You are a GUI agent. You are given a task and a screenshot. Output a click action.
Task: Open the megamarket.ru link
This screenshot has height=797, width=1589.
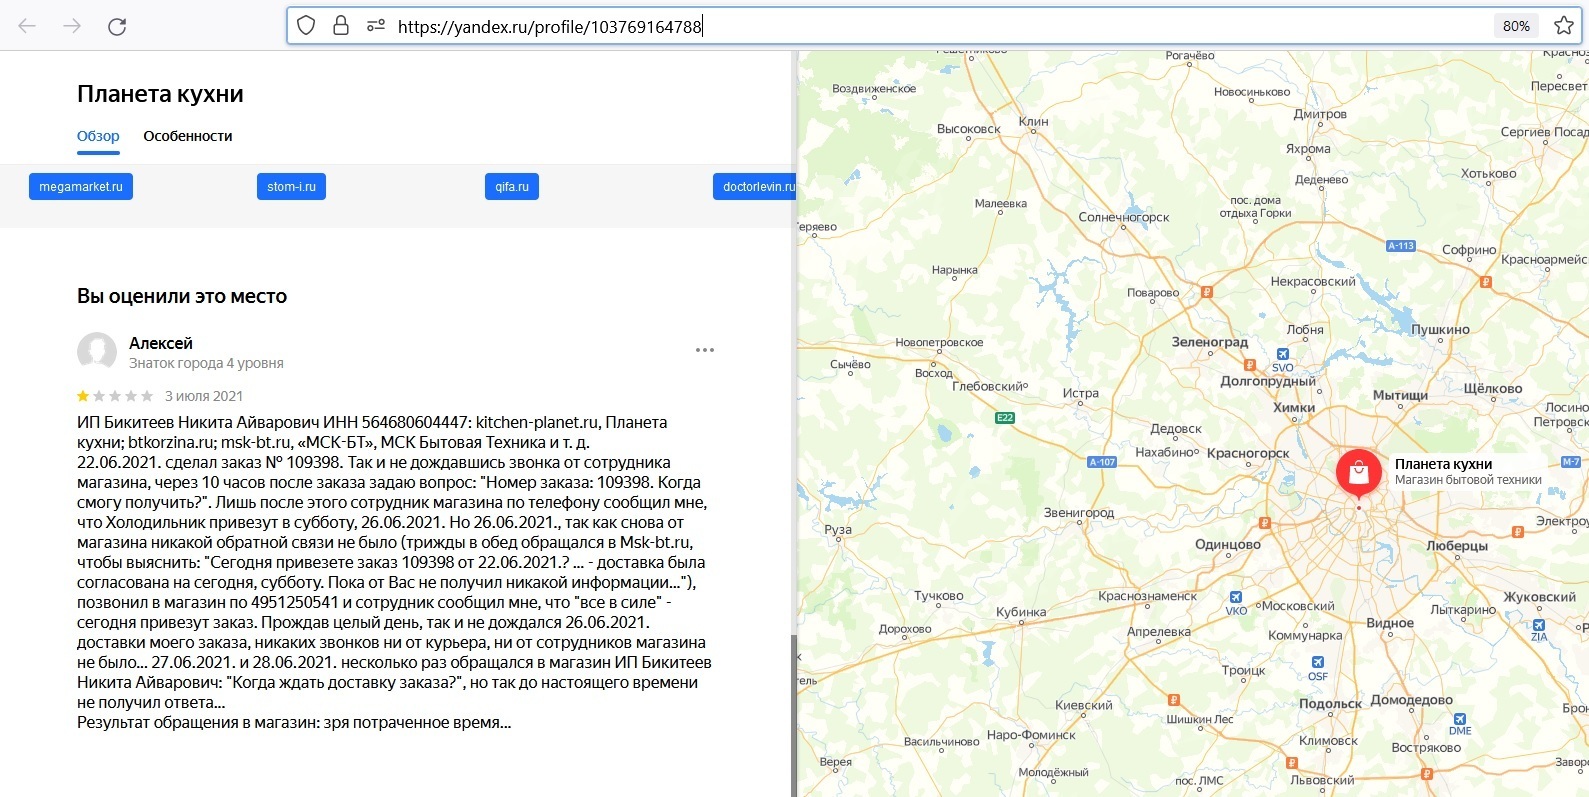point(81,187)
